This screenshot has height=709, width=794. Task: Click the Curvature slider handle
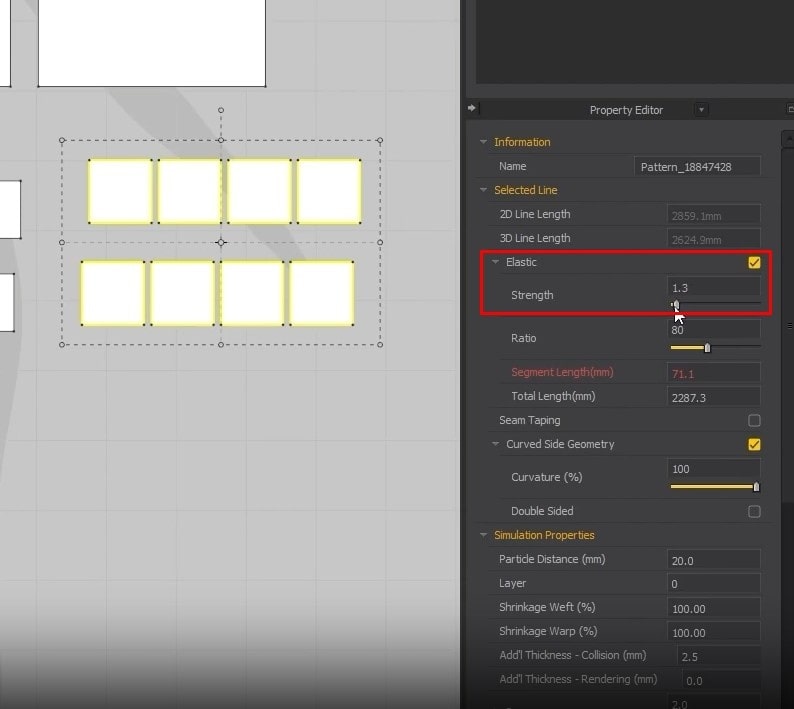pyautogui.click(x=756, y=487)
